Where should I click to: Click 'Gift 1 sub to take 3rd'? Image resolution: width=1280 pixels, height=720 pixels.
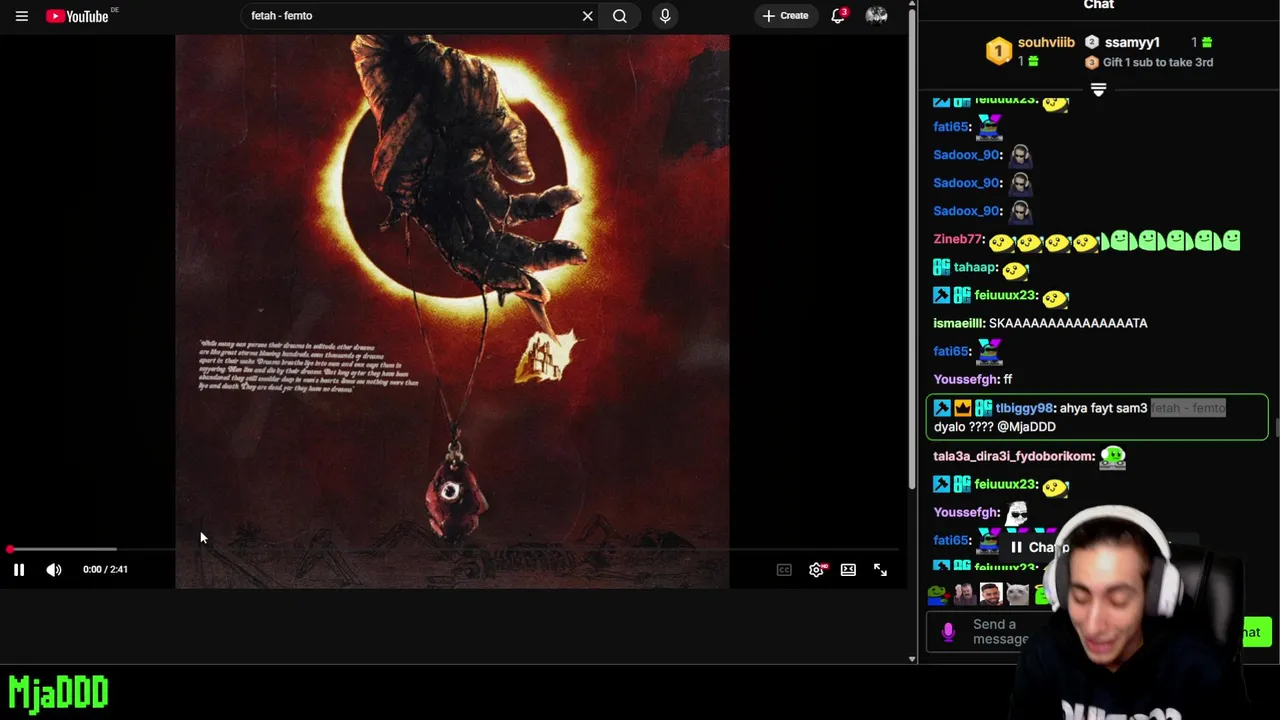(x=1157, y=62)
